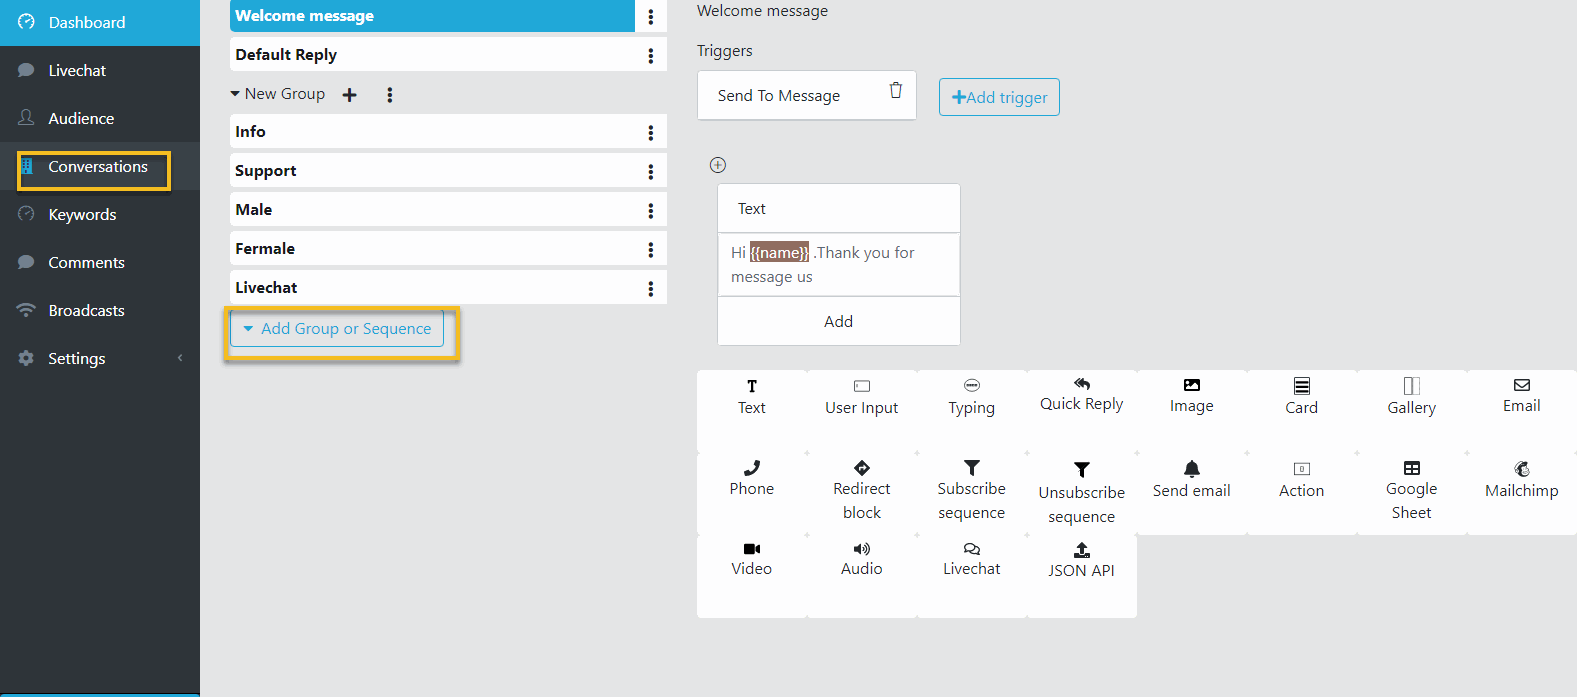Screen dimensions: 1577x697
Task: Click the Settings gear icon
Action: coord(26,358)
